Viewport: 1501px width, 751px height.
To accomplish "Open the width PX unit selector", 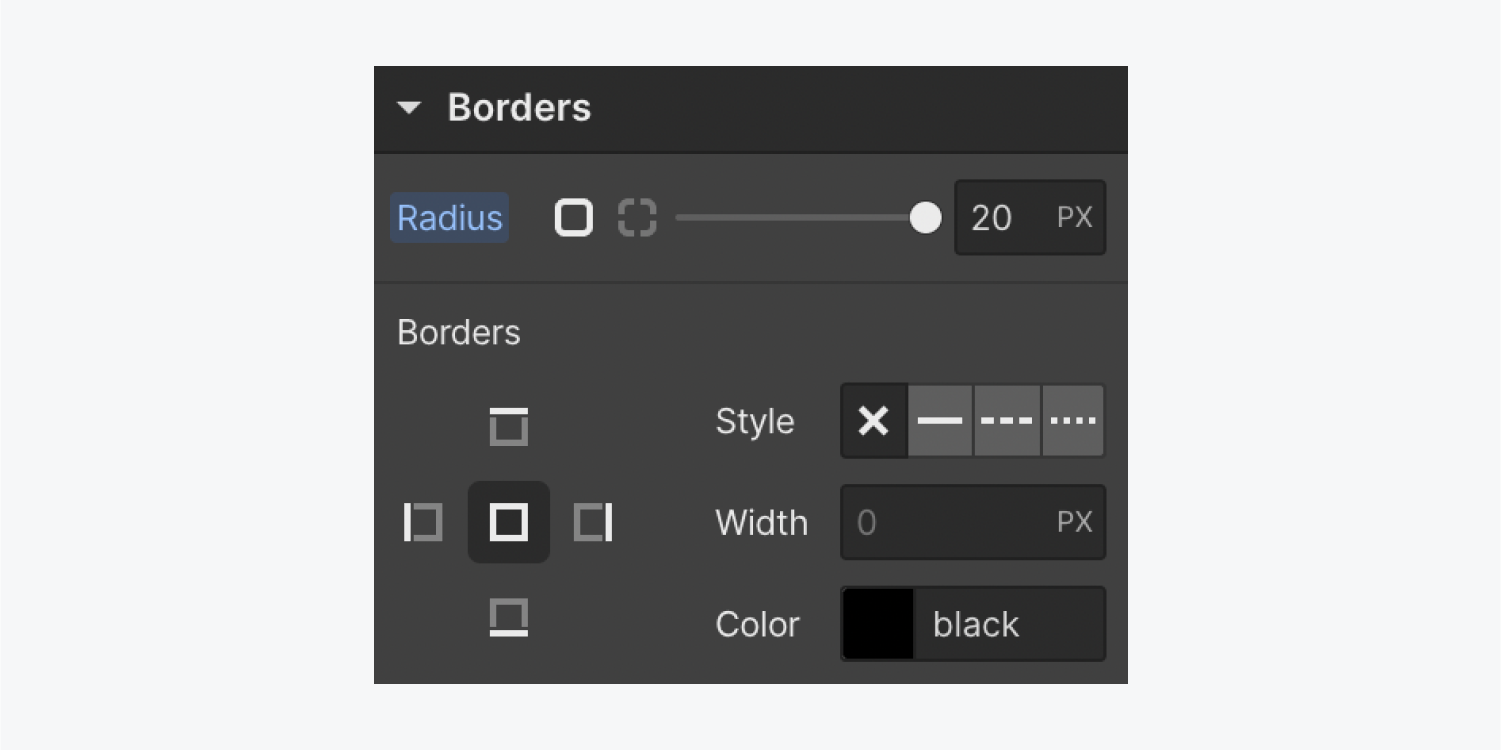I will [1075, 522].
